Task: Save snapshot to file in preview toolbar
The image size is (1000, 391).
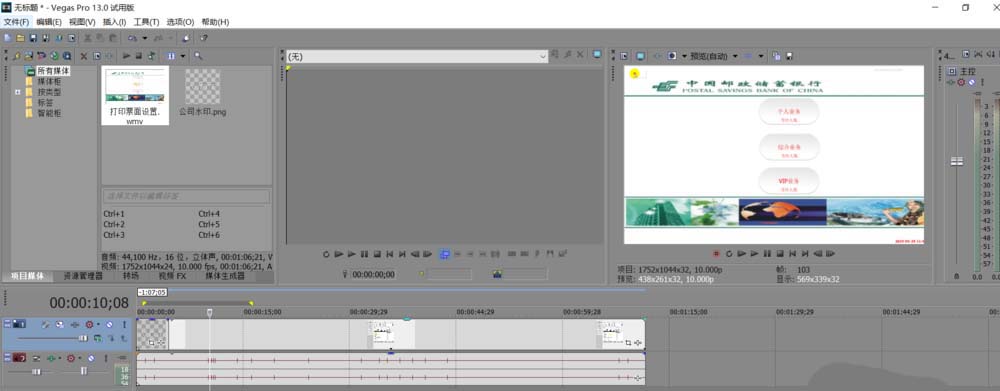Action: click(789, 57)
